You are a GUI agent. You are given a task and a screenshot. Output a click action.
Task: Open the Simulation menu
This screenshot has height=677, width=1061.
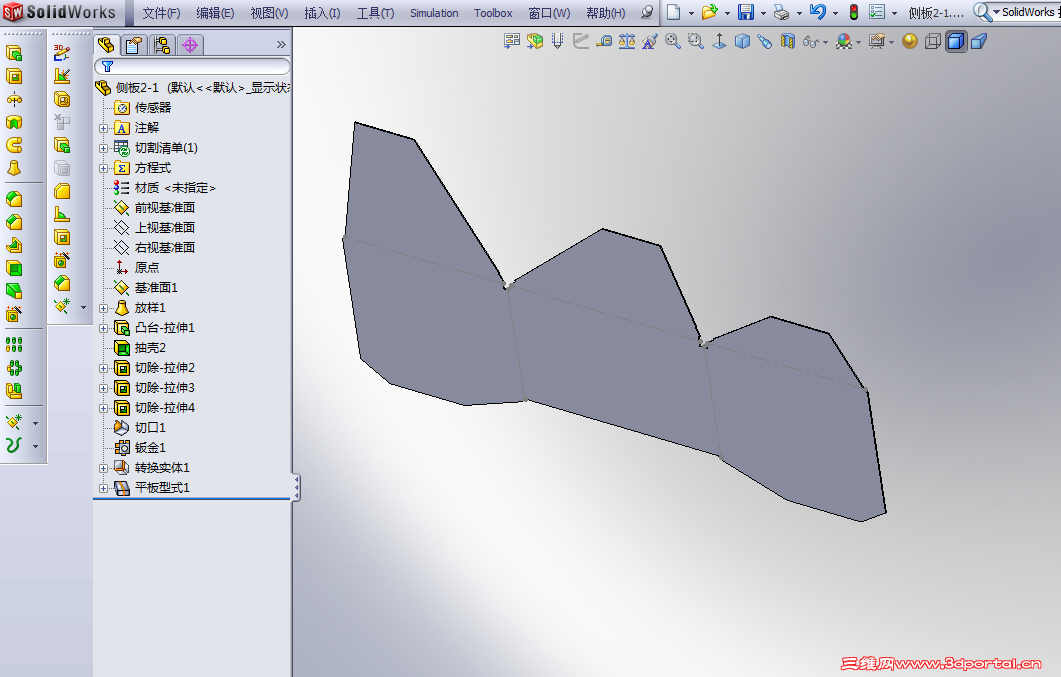[434, 13]
